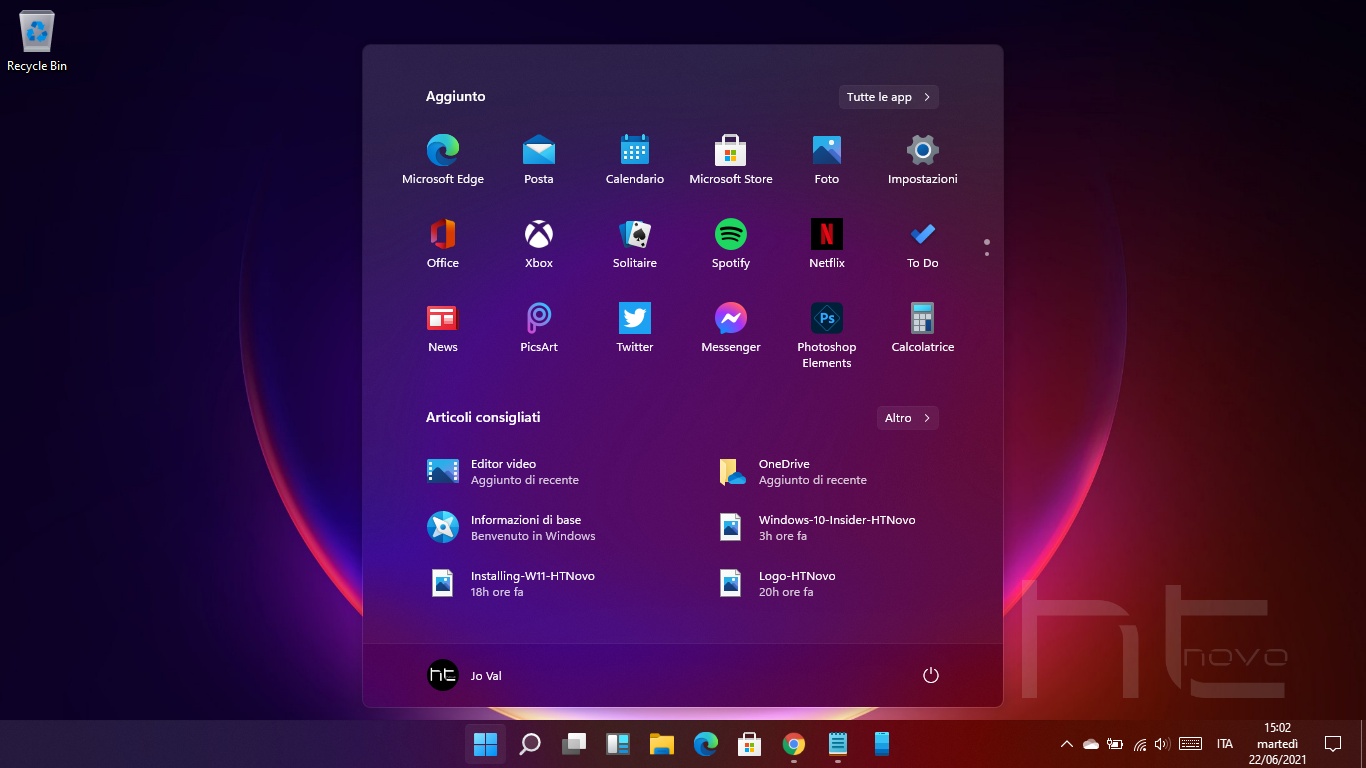This screenshot has width=1366, height=768.
Task: Launch Google Chrome from the taskbar
Action: coord(794,744)
